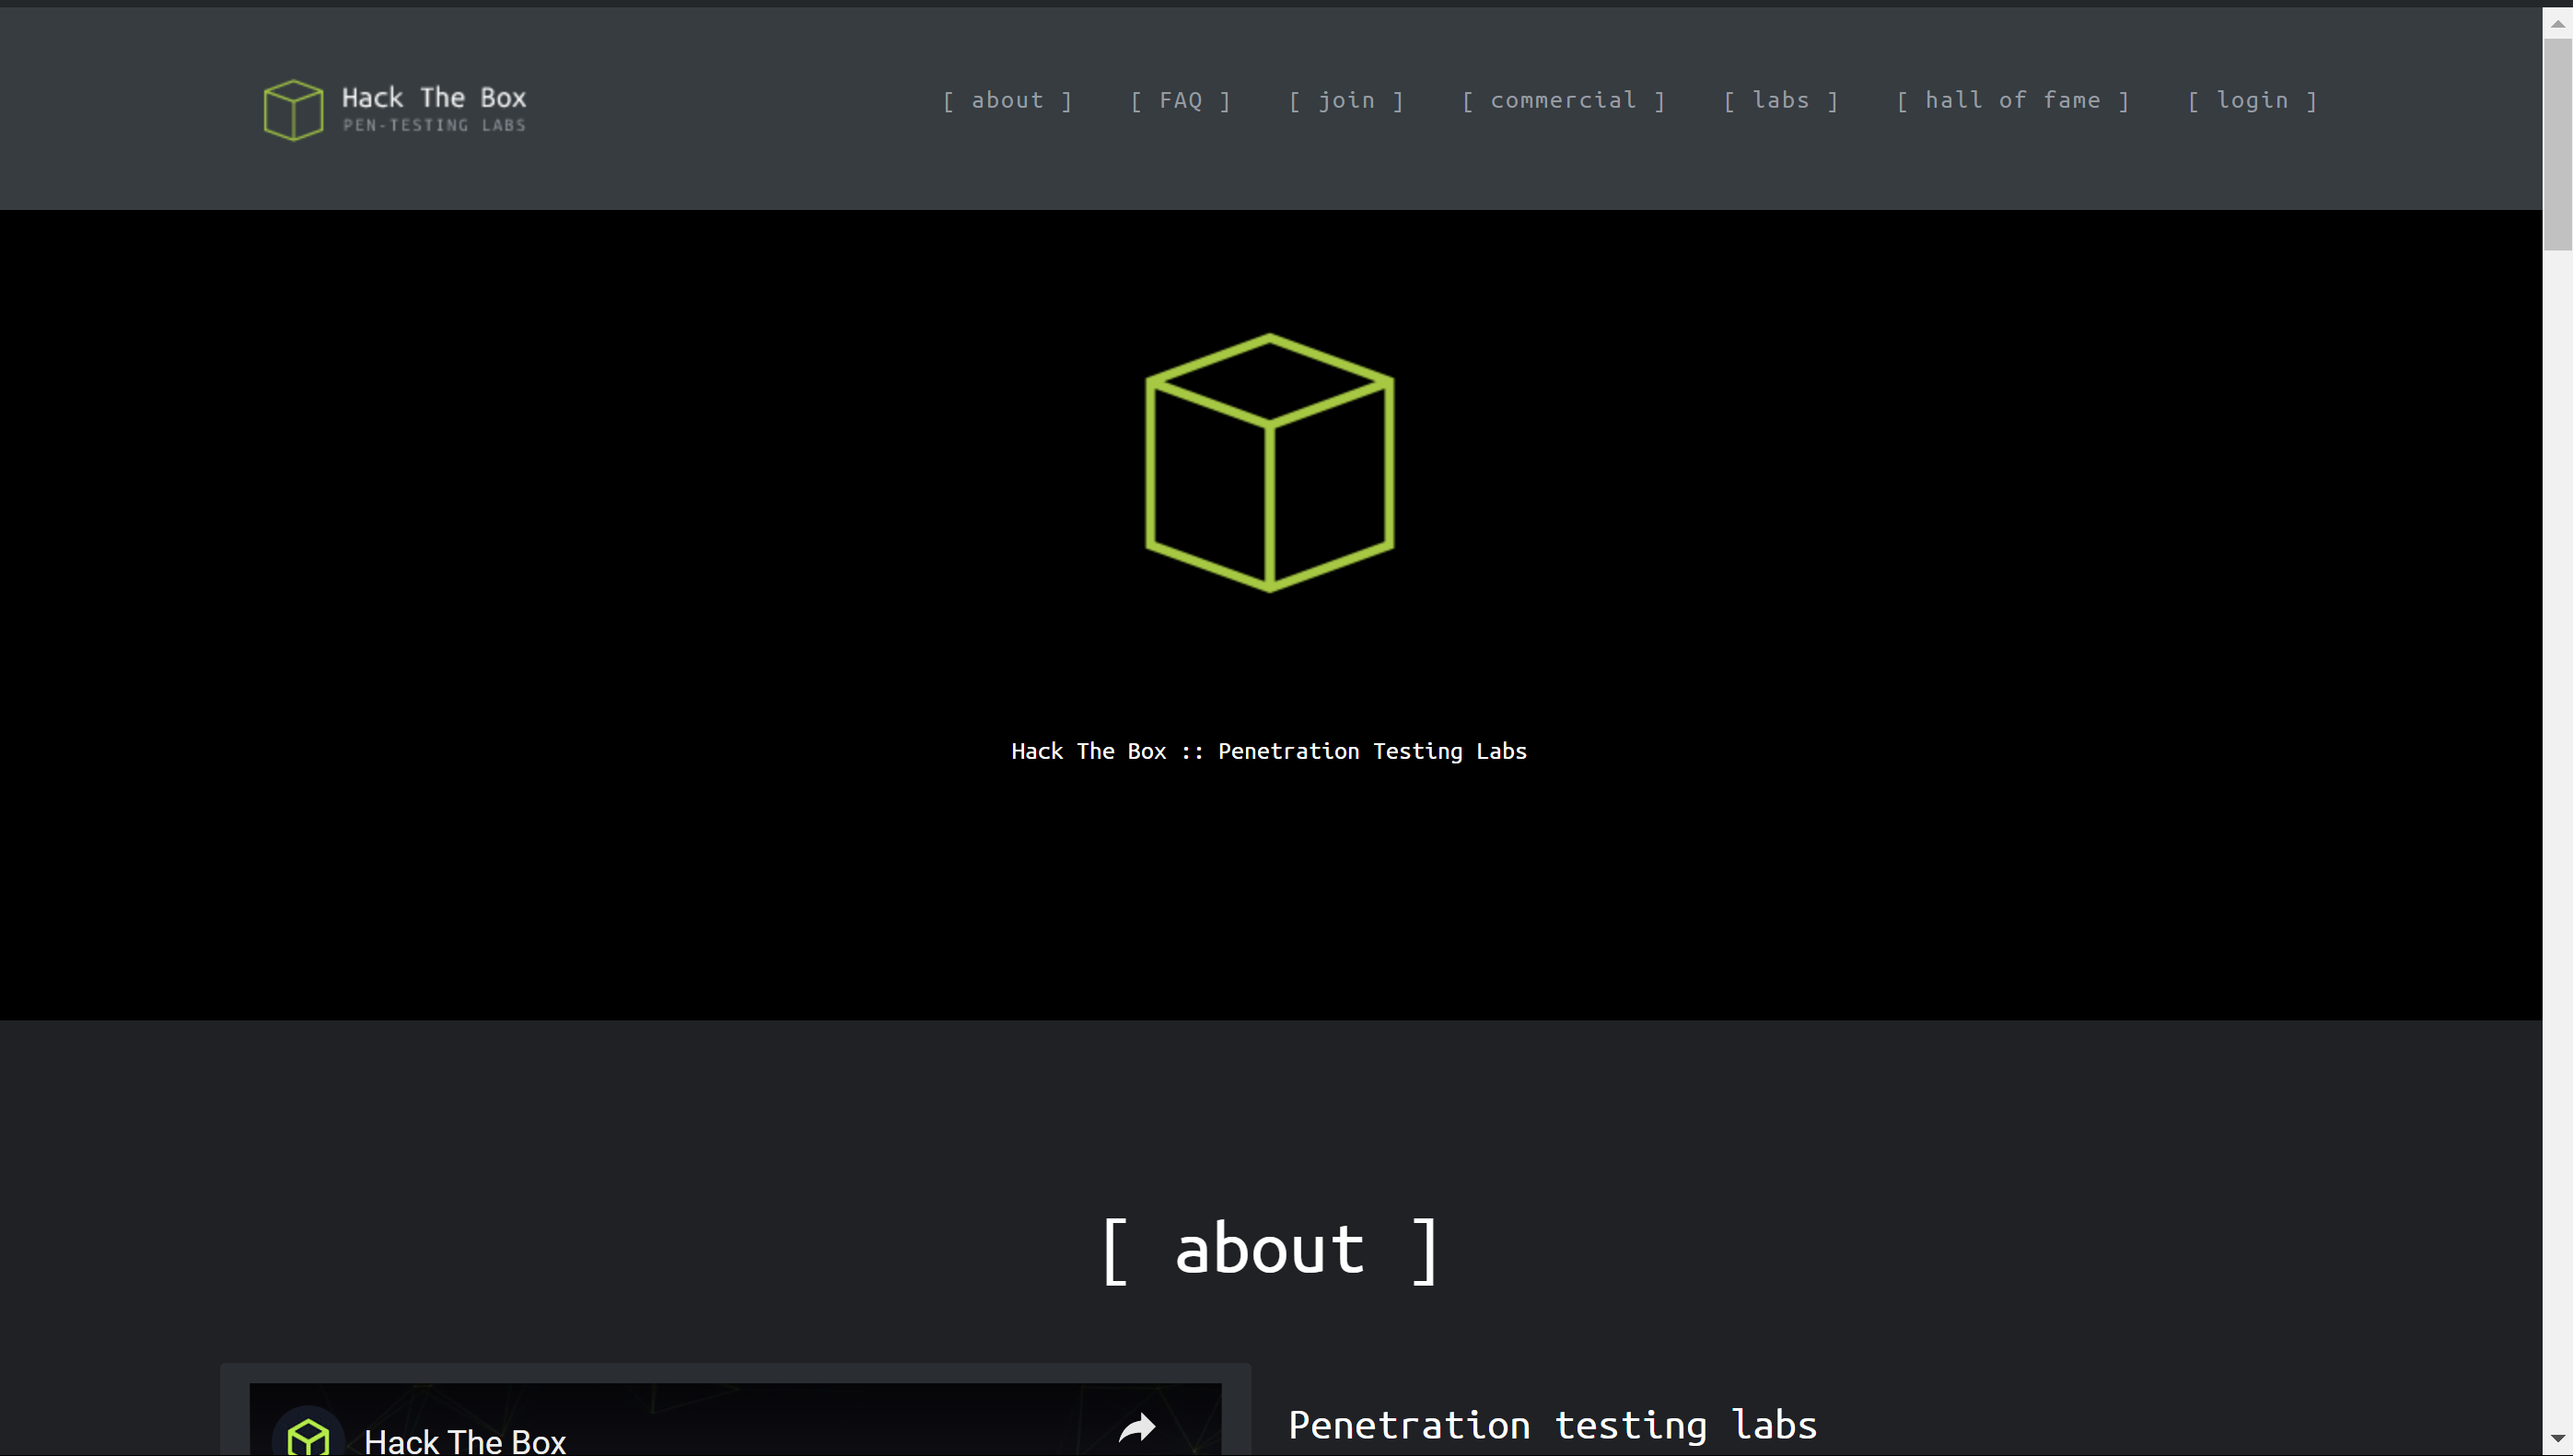This screenshot has height=1456, width=2573.
Task: Select the commercial menu item
Action: point(1563,100)
